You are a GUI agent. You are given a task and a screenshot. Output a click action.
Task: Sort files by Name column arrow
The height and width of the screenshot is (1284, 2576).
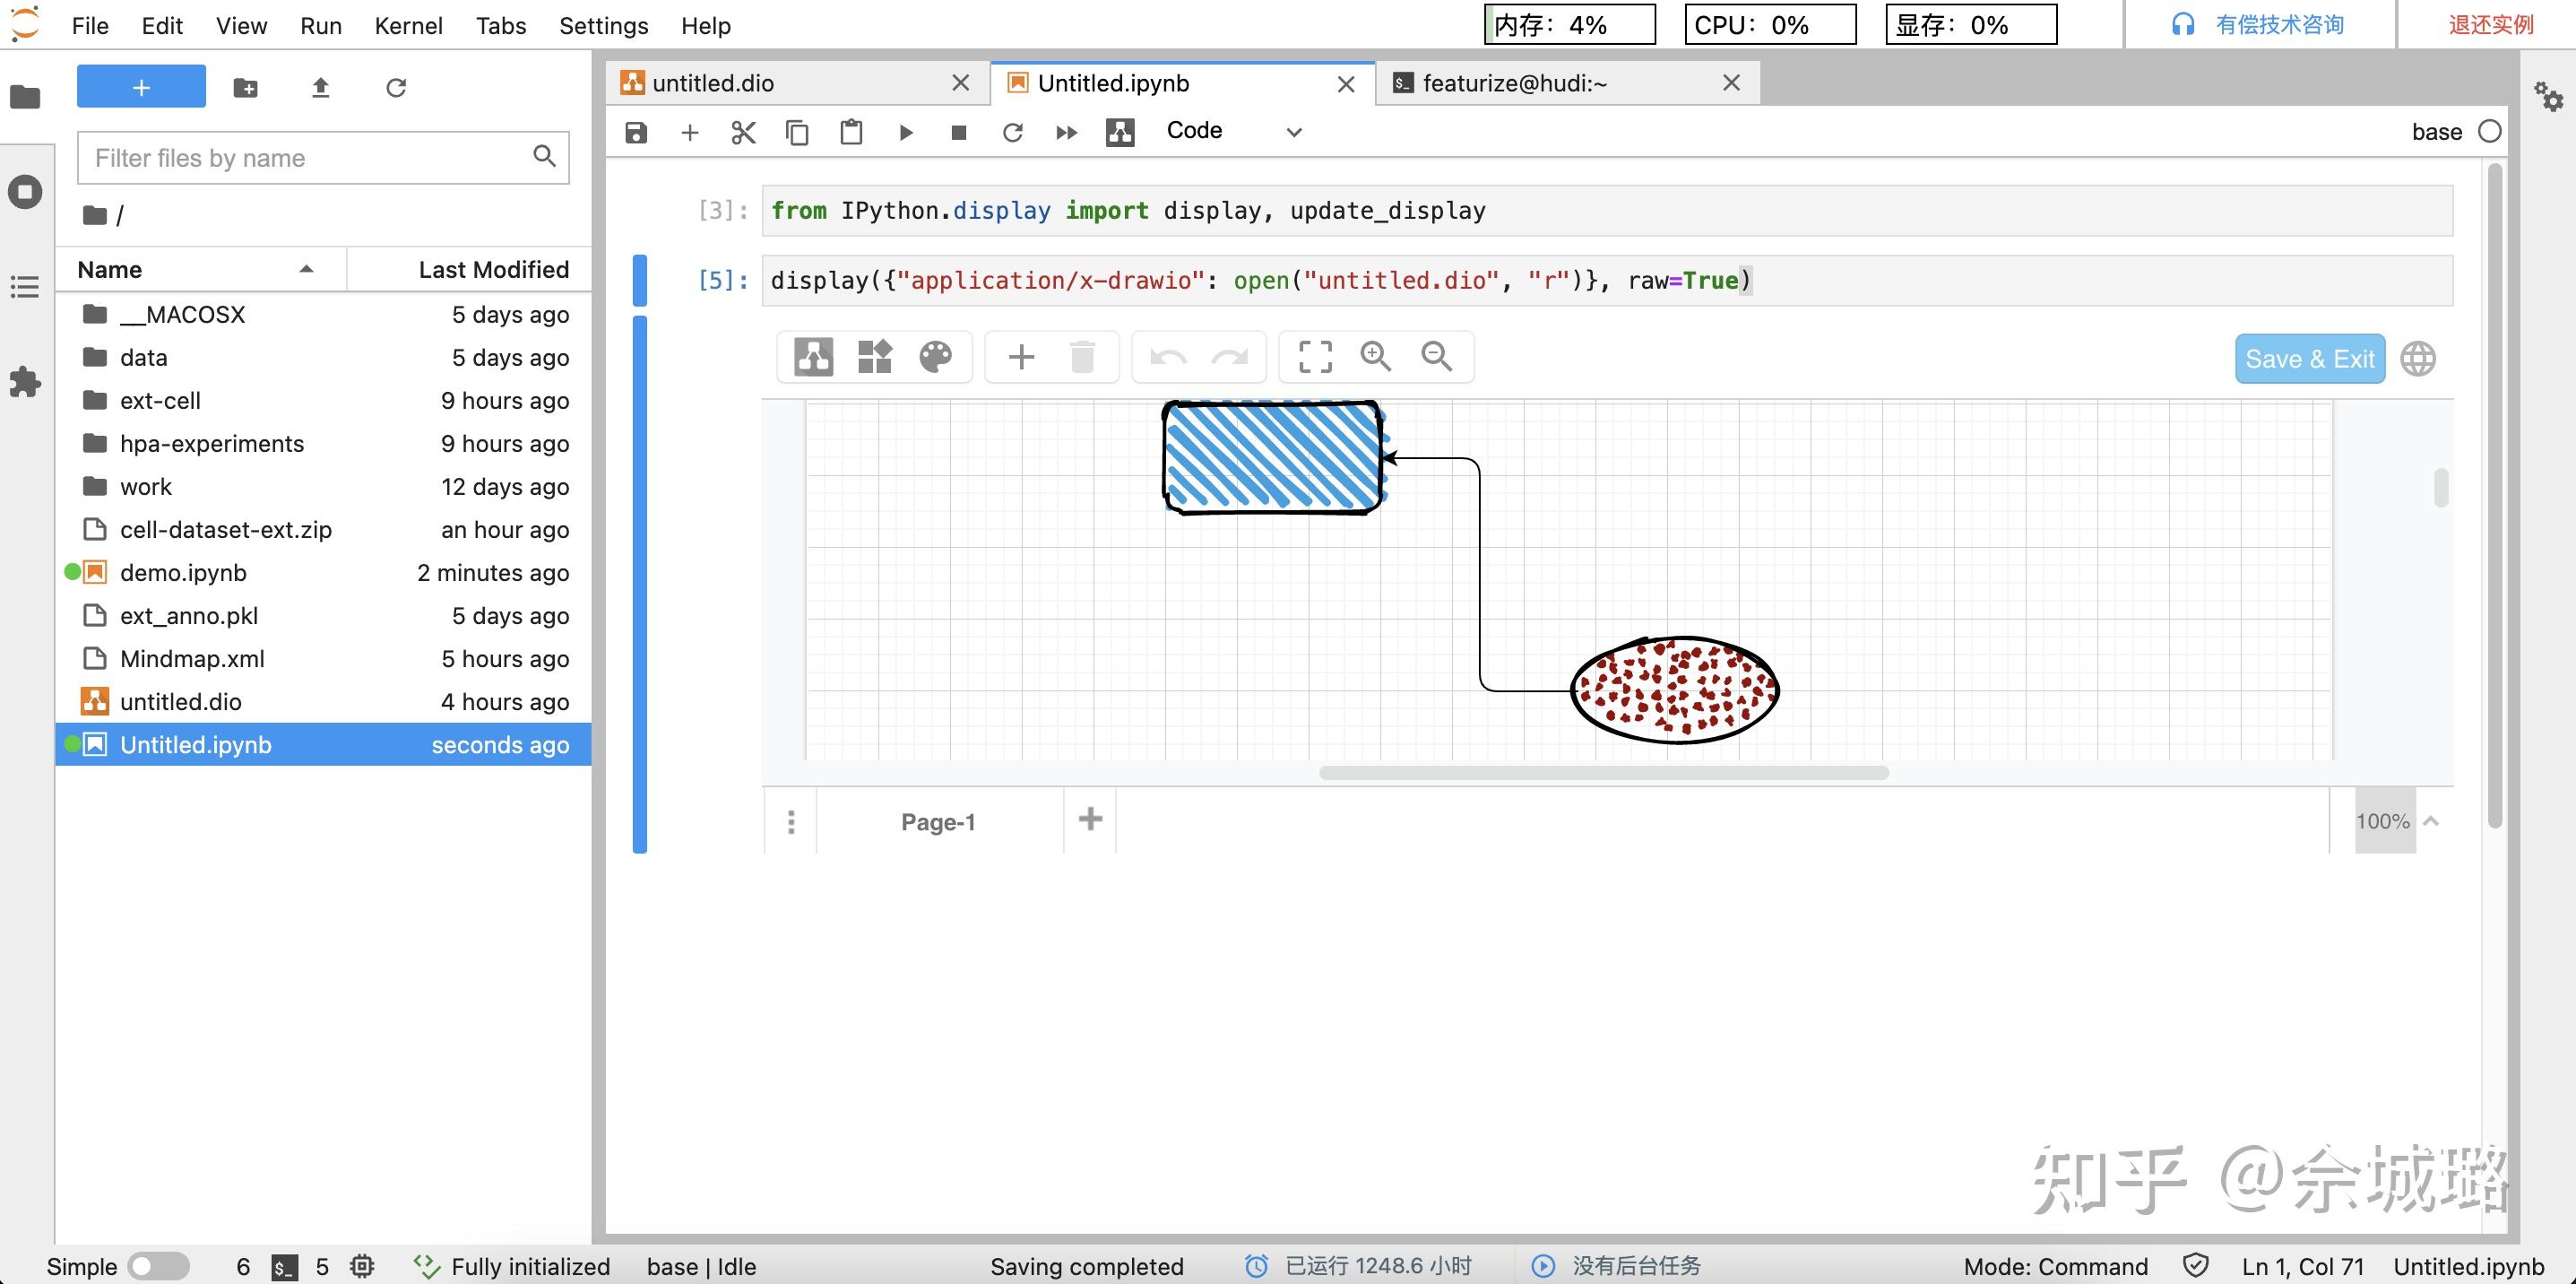306,269
